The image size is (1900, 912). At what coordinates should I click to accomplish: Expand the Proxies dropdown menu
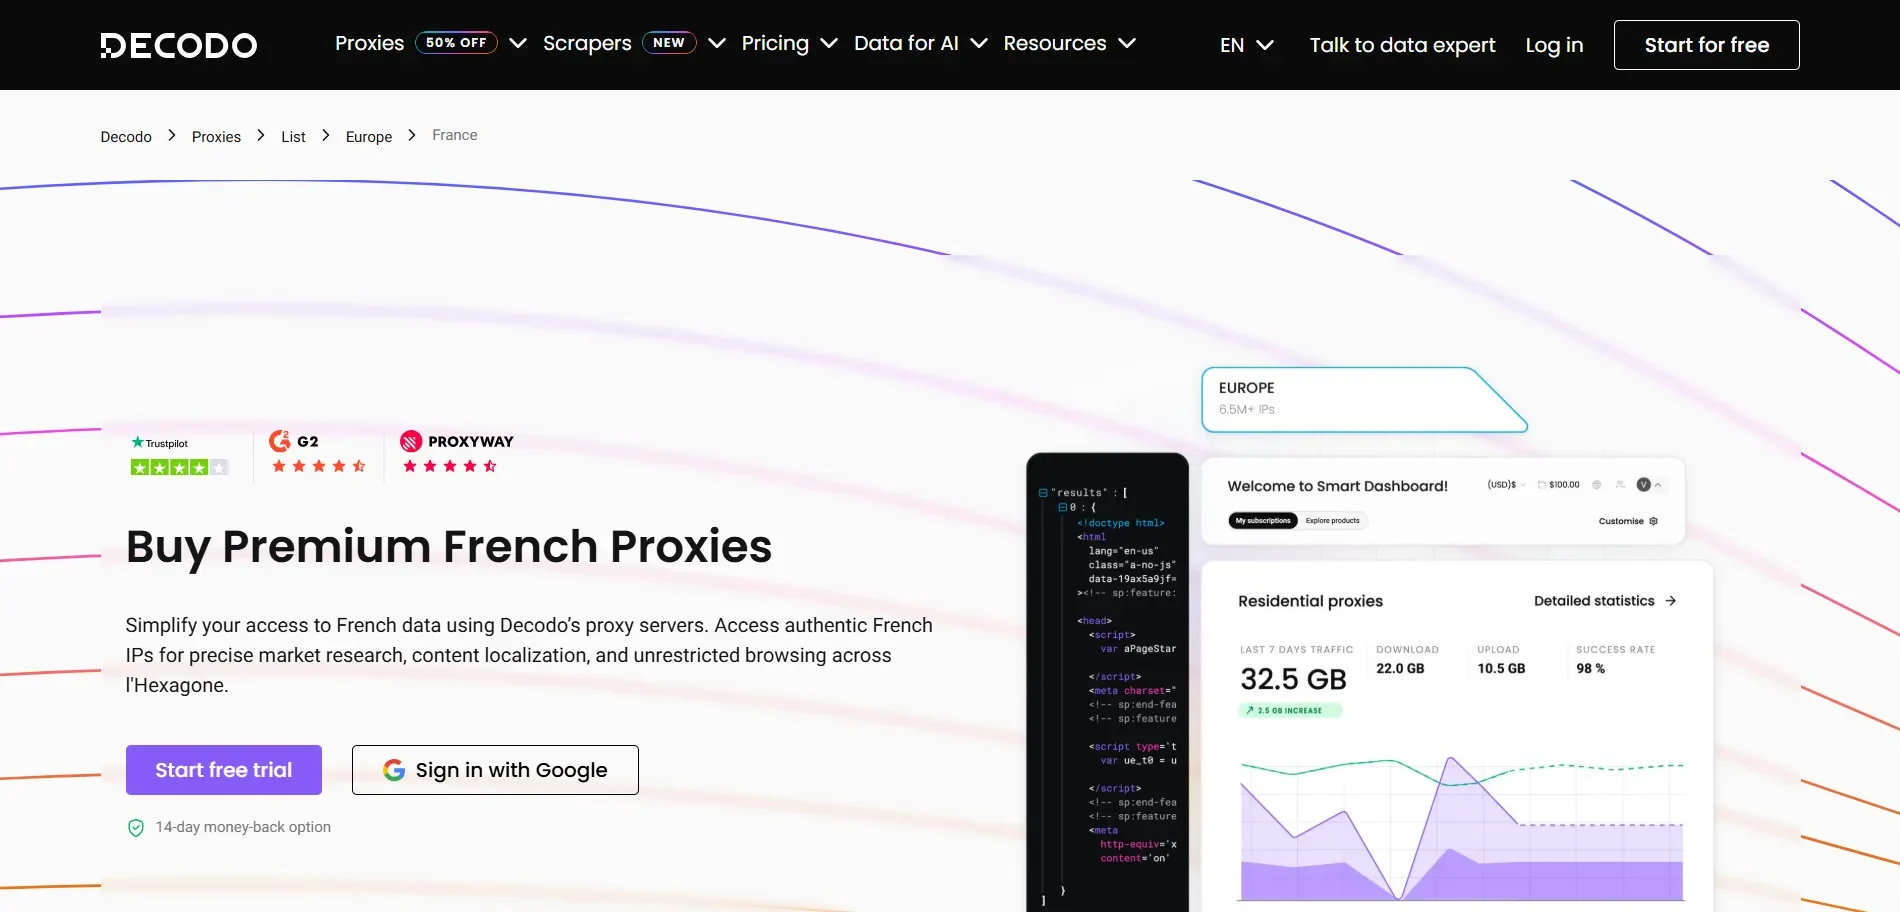coord(369,43)
